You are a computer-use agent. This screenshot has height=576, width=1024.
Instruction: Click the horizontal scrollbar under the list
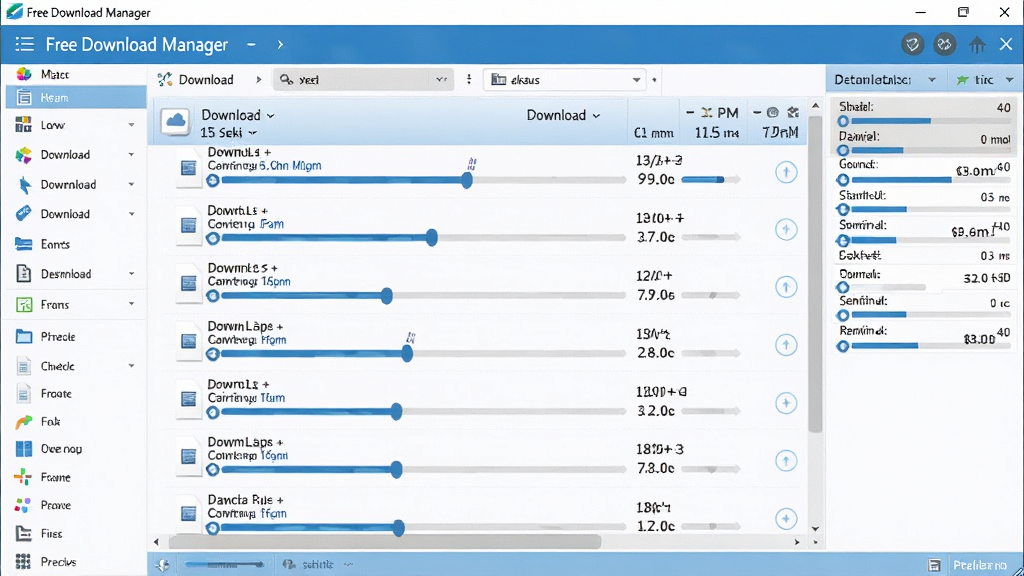tap(385, 542)
